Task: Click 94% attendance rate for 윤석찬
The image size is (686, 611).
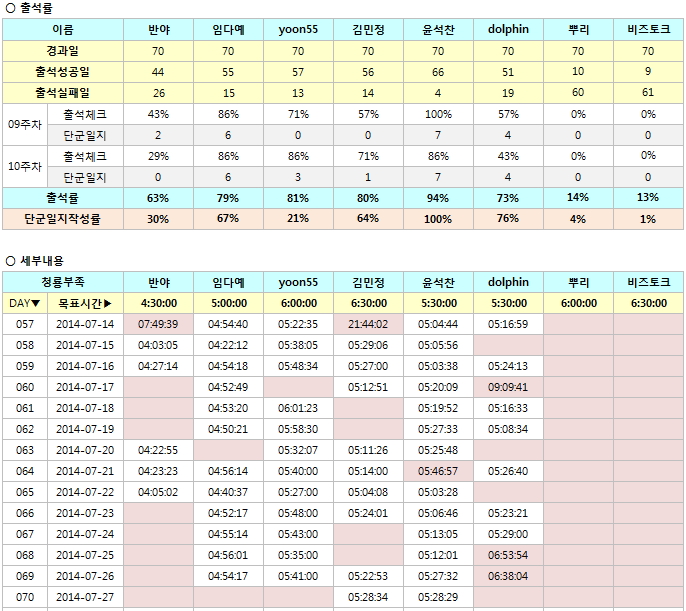Action: 438,198
